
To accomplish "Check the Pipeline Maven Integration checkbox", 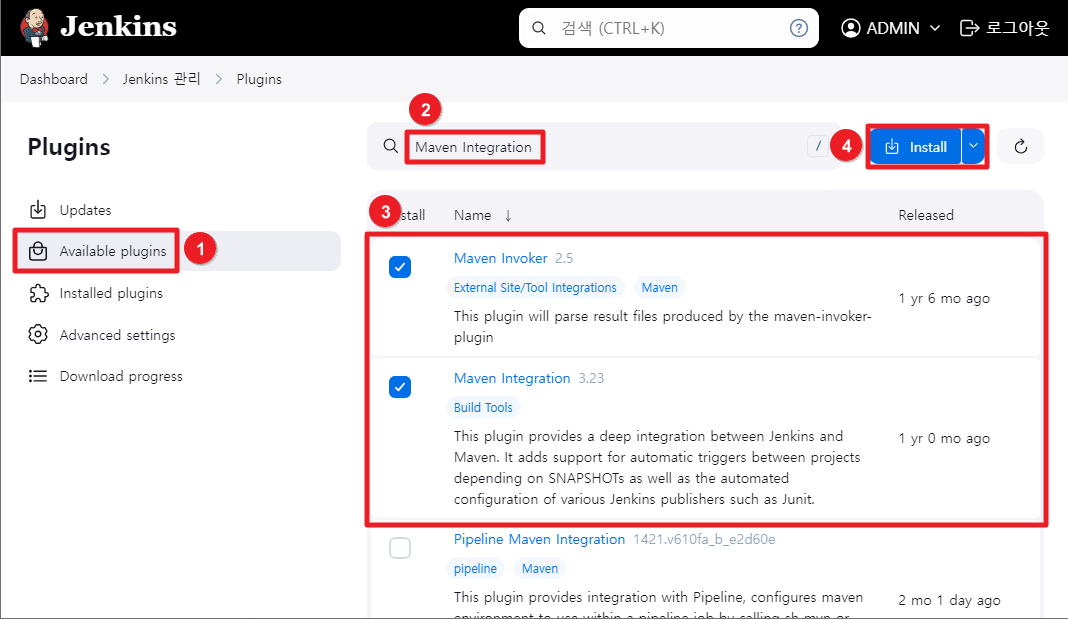I will pos(400,547).
